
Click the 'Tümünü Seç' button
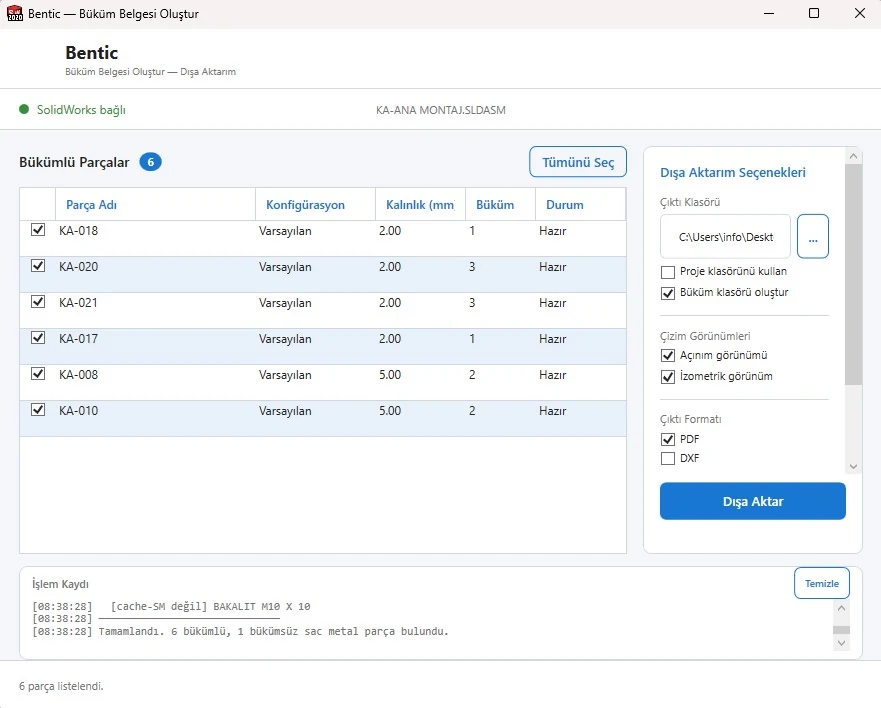pos(578,162)
